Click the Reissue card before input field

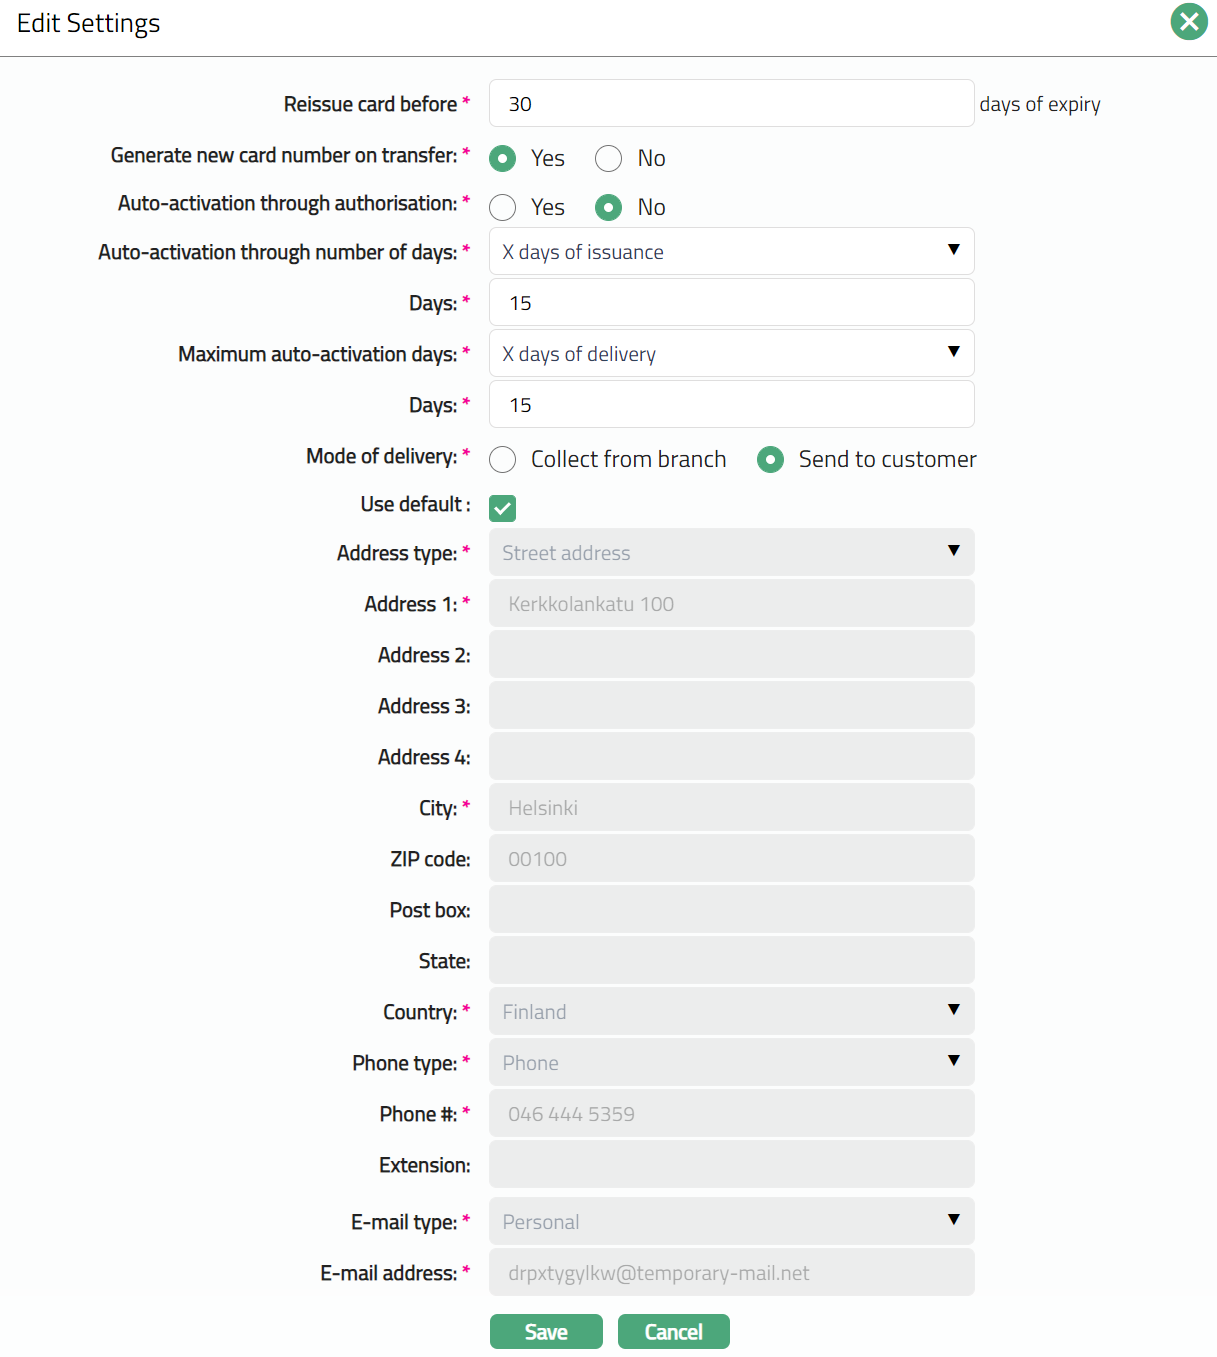coord(731,103)
